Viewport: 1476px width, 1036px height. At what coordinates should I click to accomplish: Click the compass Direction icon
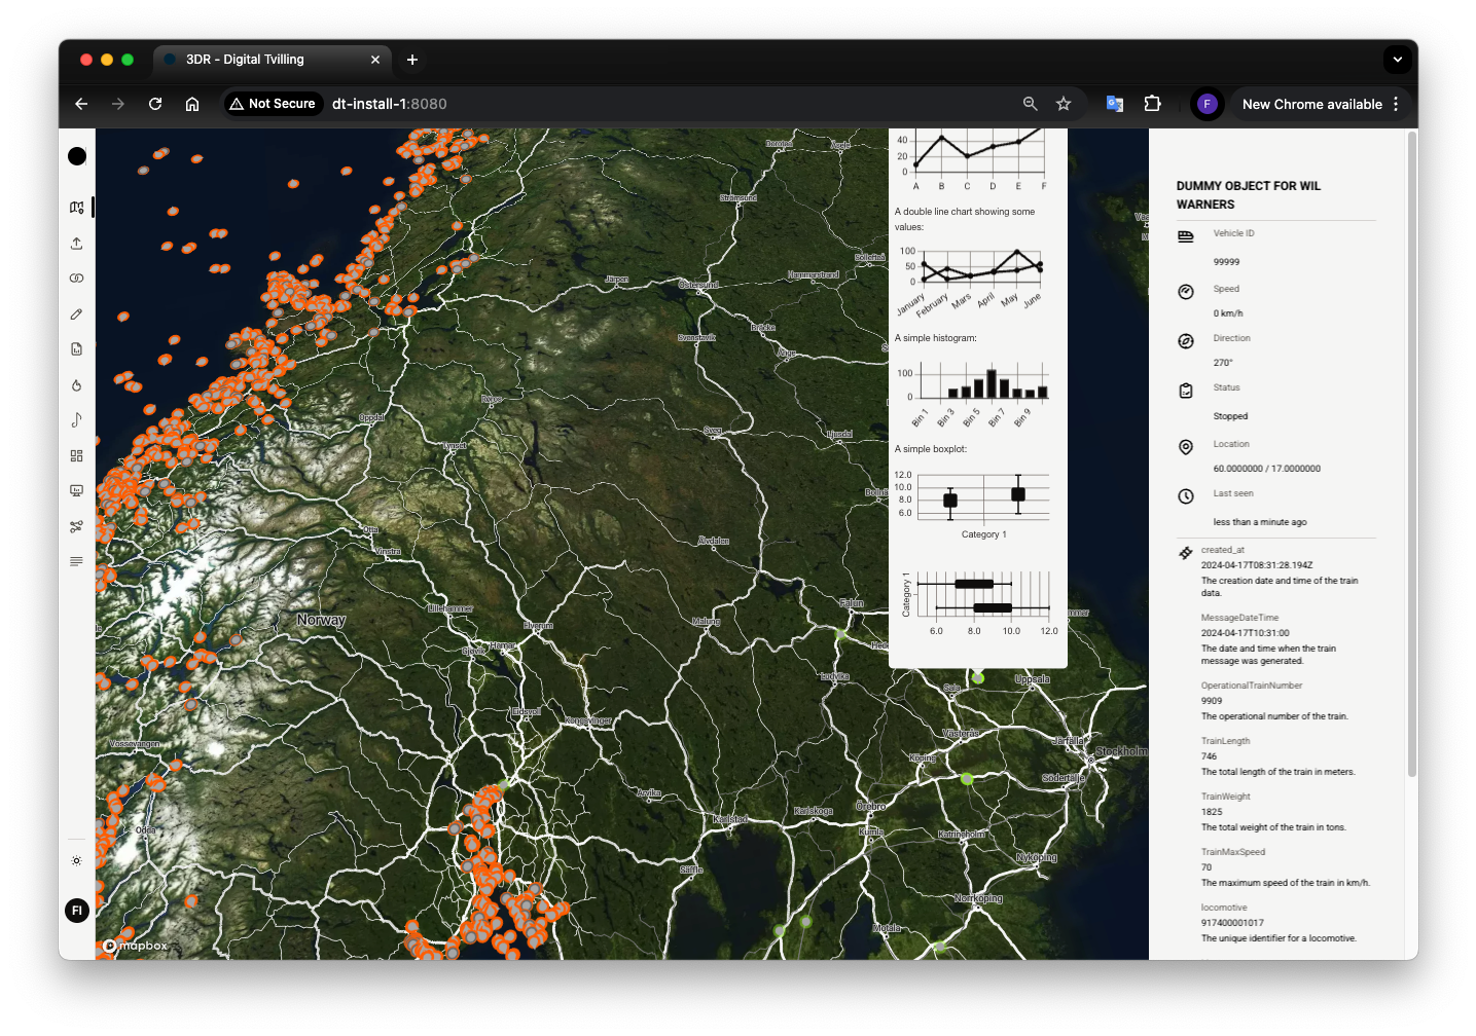[1186, 340]
